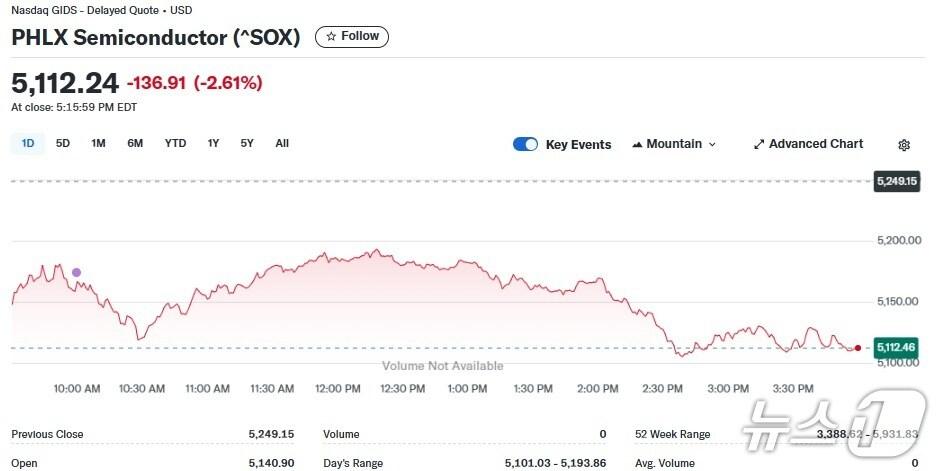Choose the YTD range tab

click(x=175, y=143)
